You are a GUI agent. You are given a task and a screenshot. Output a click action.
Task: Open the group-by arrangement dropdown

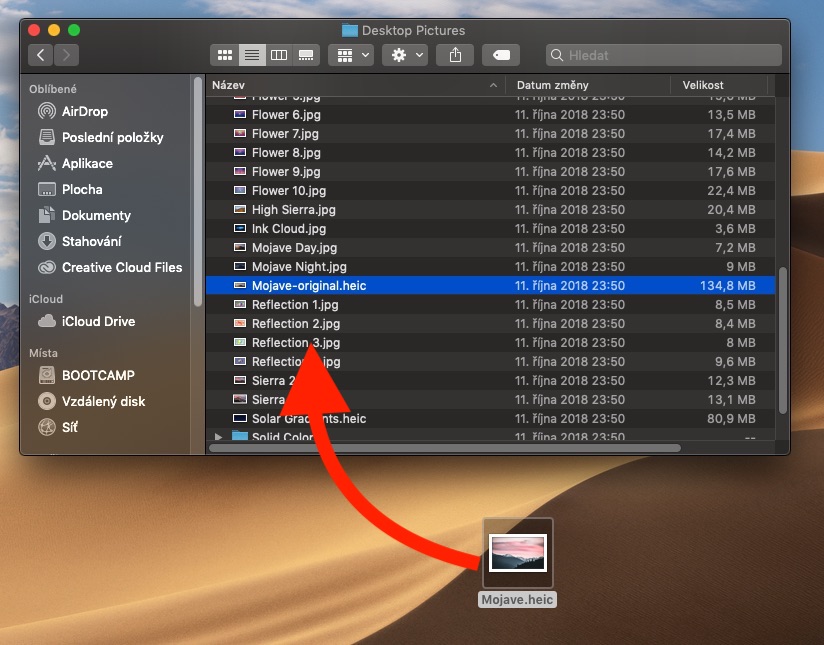pyautogui.click(x=352, y=55)
